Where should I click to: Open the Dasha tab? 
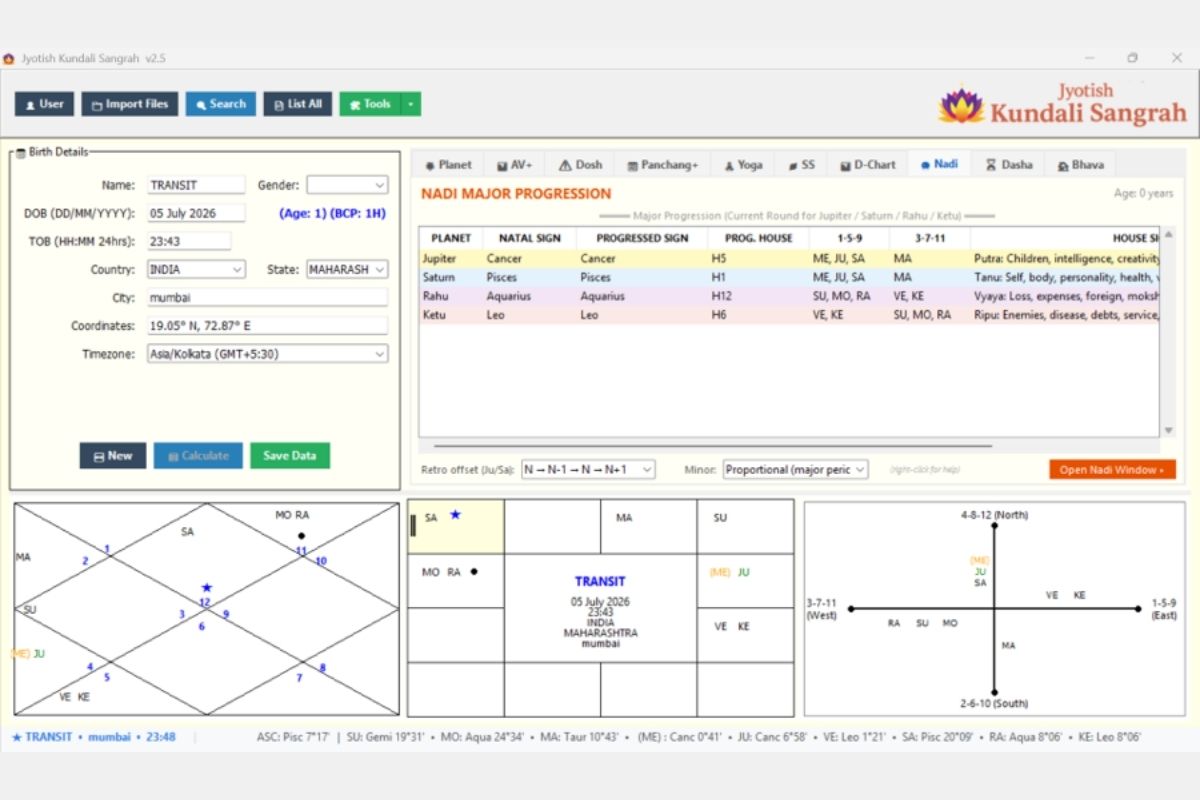click(x=1009, y=165)
